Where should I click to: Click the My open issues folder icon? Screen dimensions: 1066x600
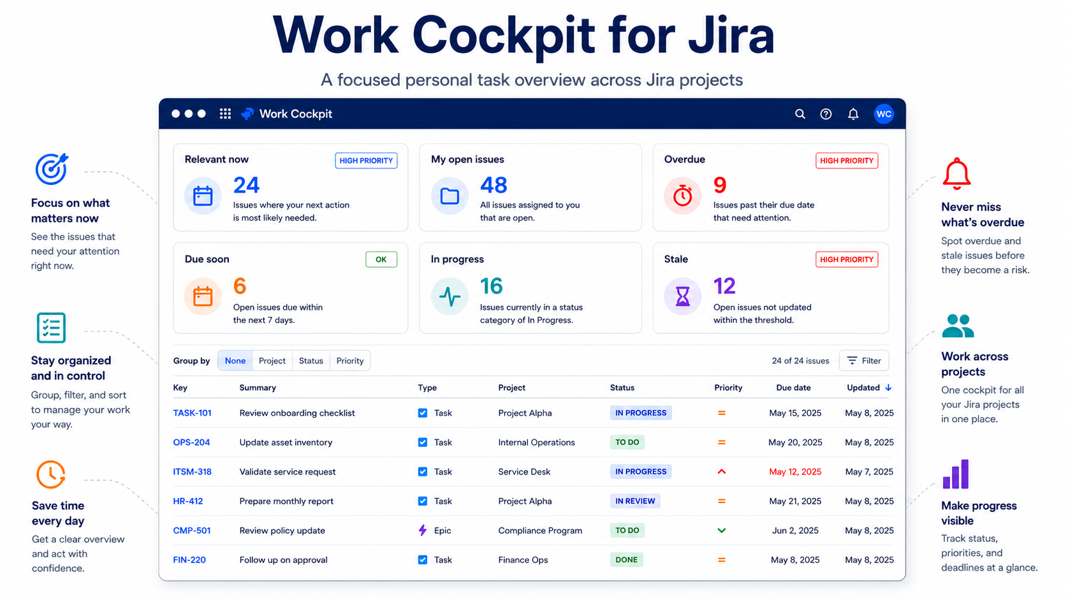(x=449, y=196)
